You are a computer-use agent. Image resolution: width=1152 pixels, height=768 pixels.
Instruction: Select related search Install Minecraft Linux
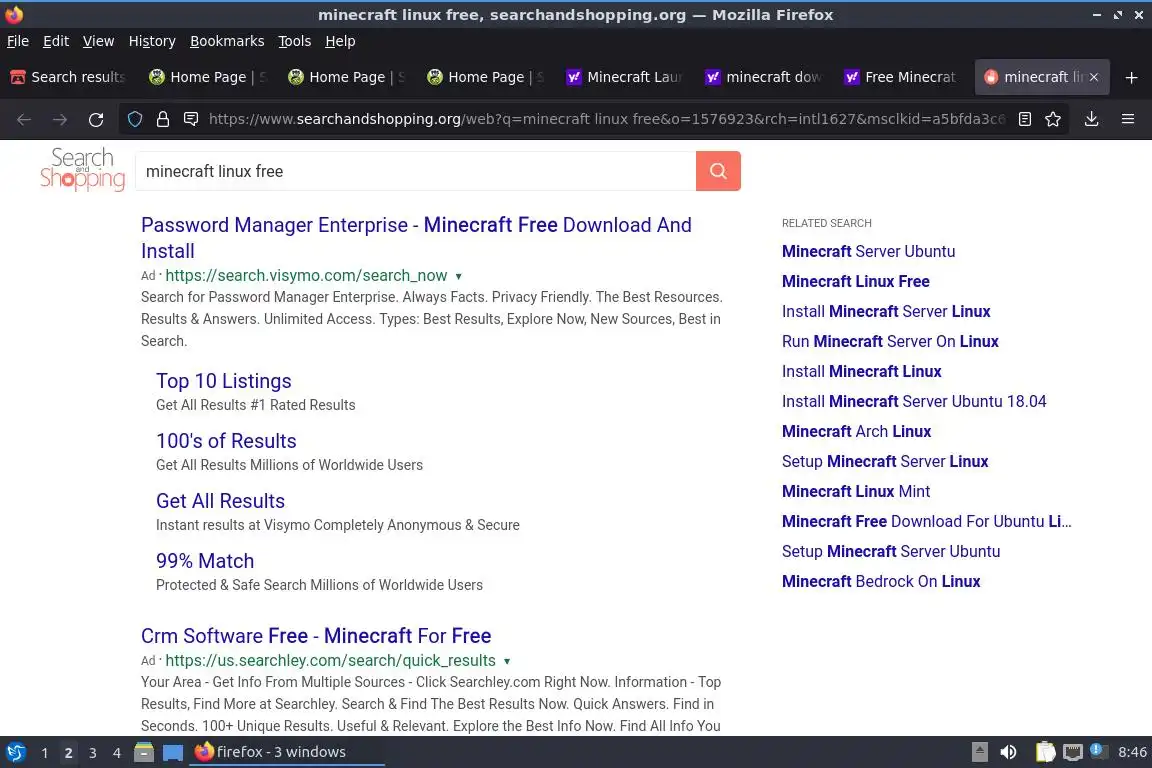[x=862, y=372]
